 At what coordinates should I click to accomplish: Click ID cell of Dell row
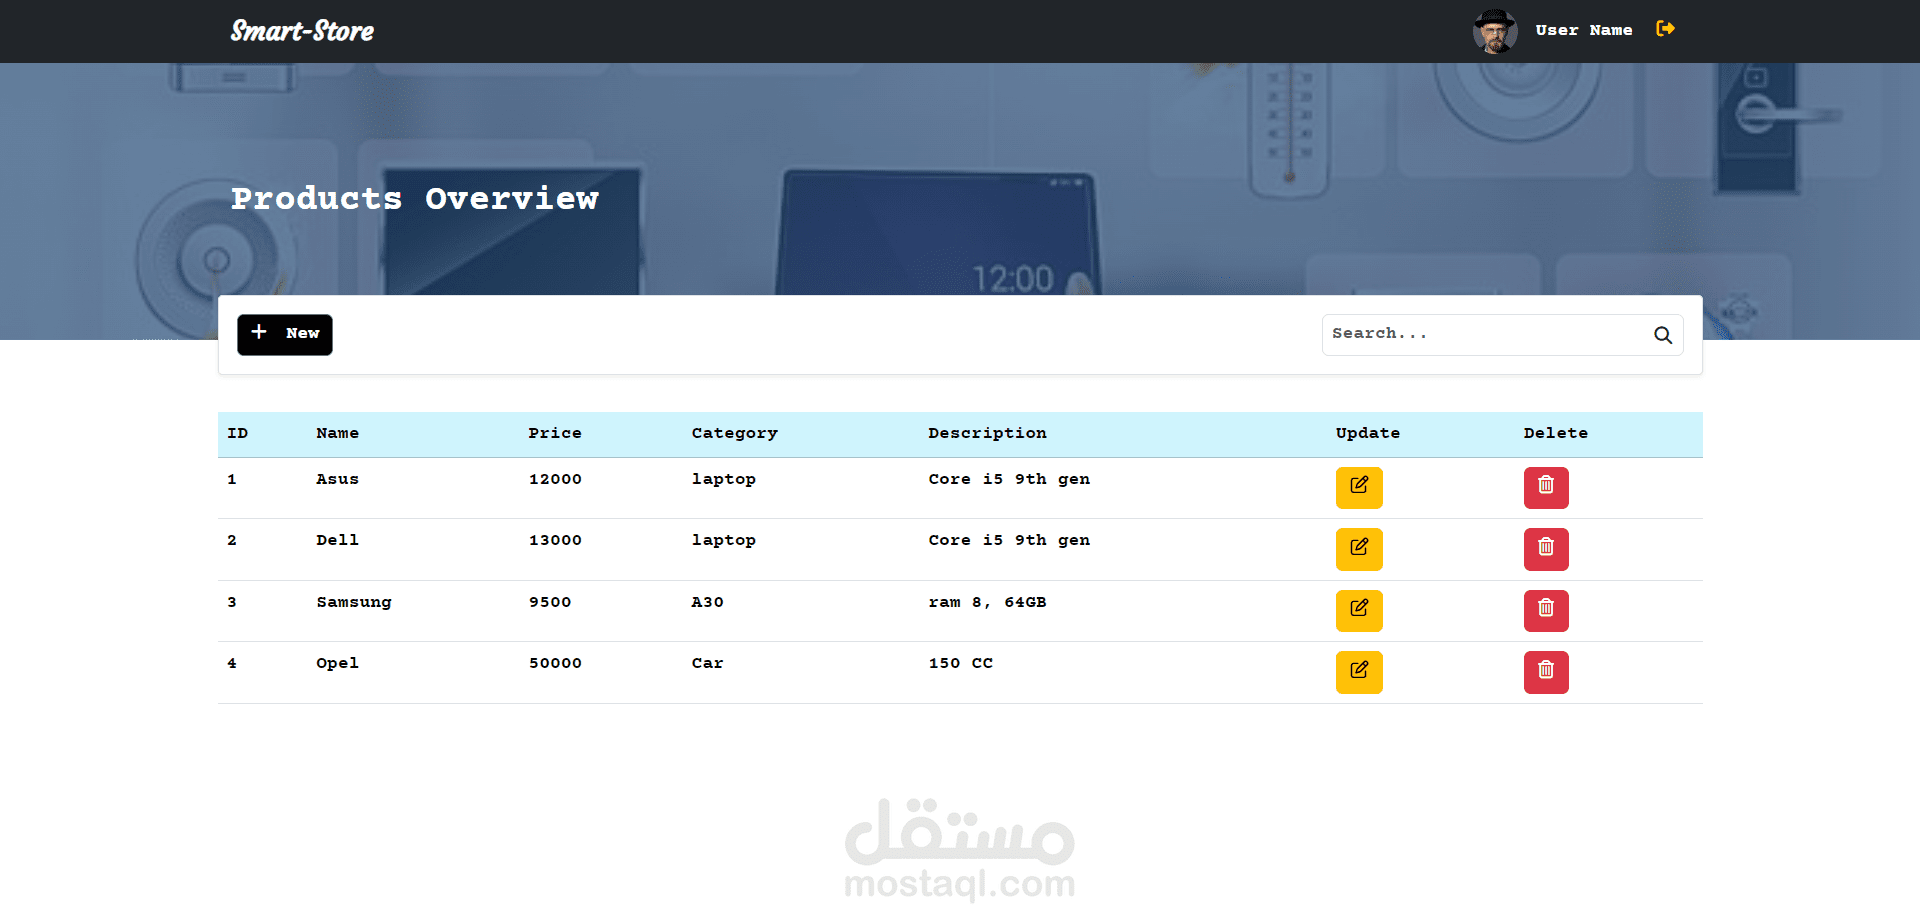[x=232, y=540]
